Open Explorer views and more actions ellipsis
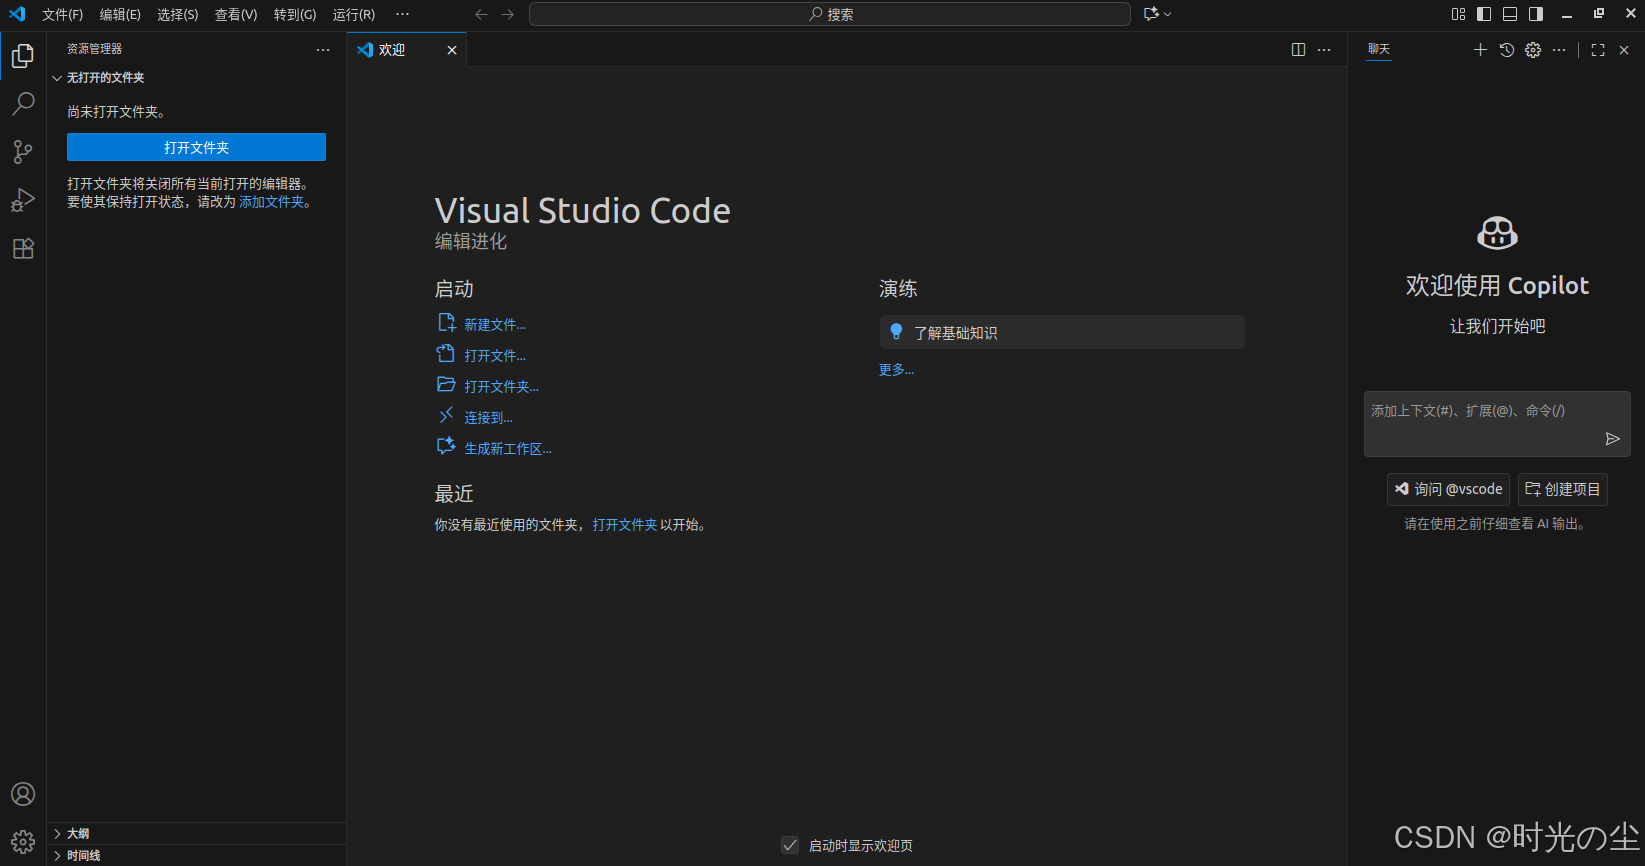This screenshot has width=1645, height=866. pos(323,50)
